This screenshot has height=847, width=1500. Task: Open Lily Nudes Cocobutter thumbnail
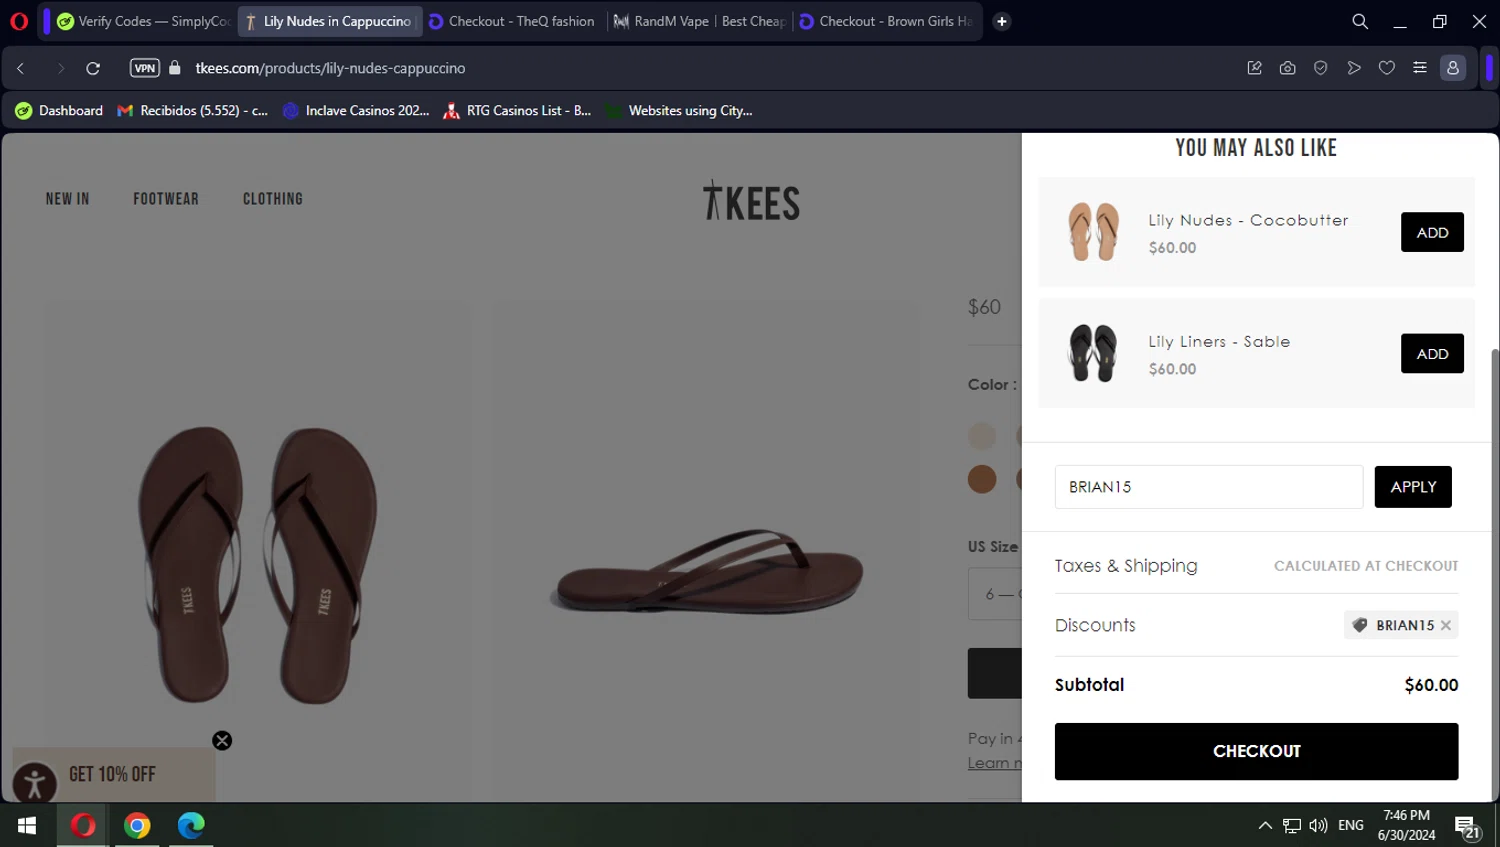point(1093,232)
